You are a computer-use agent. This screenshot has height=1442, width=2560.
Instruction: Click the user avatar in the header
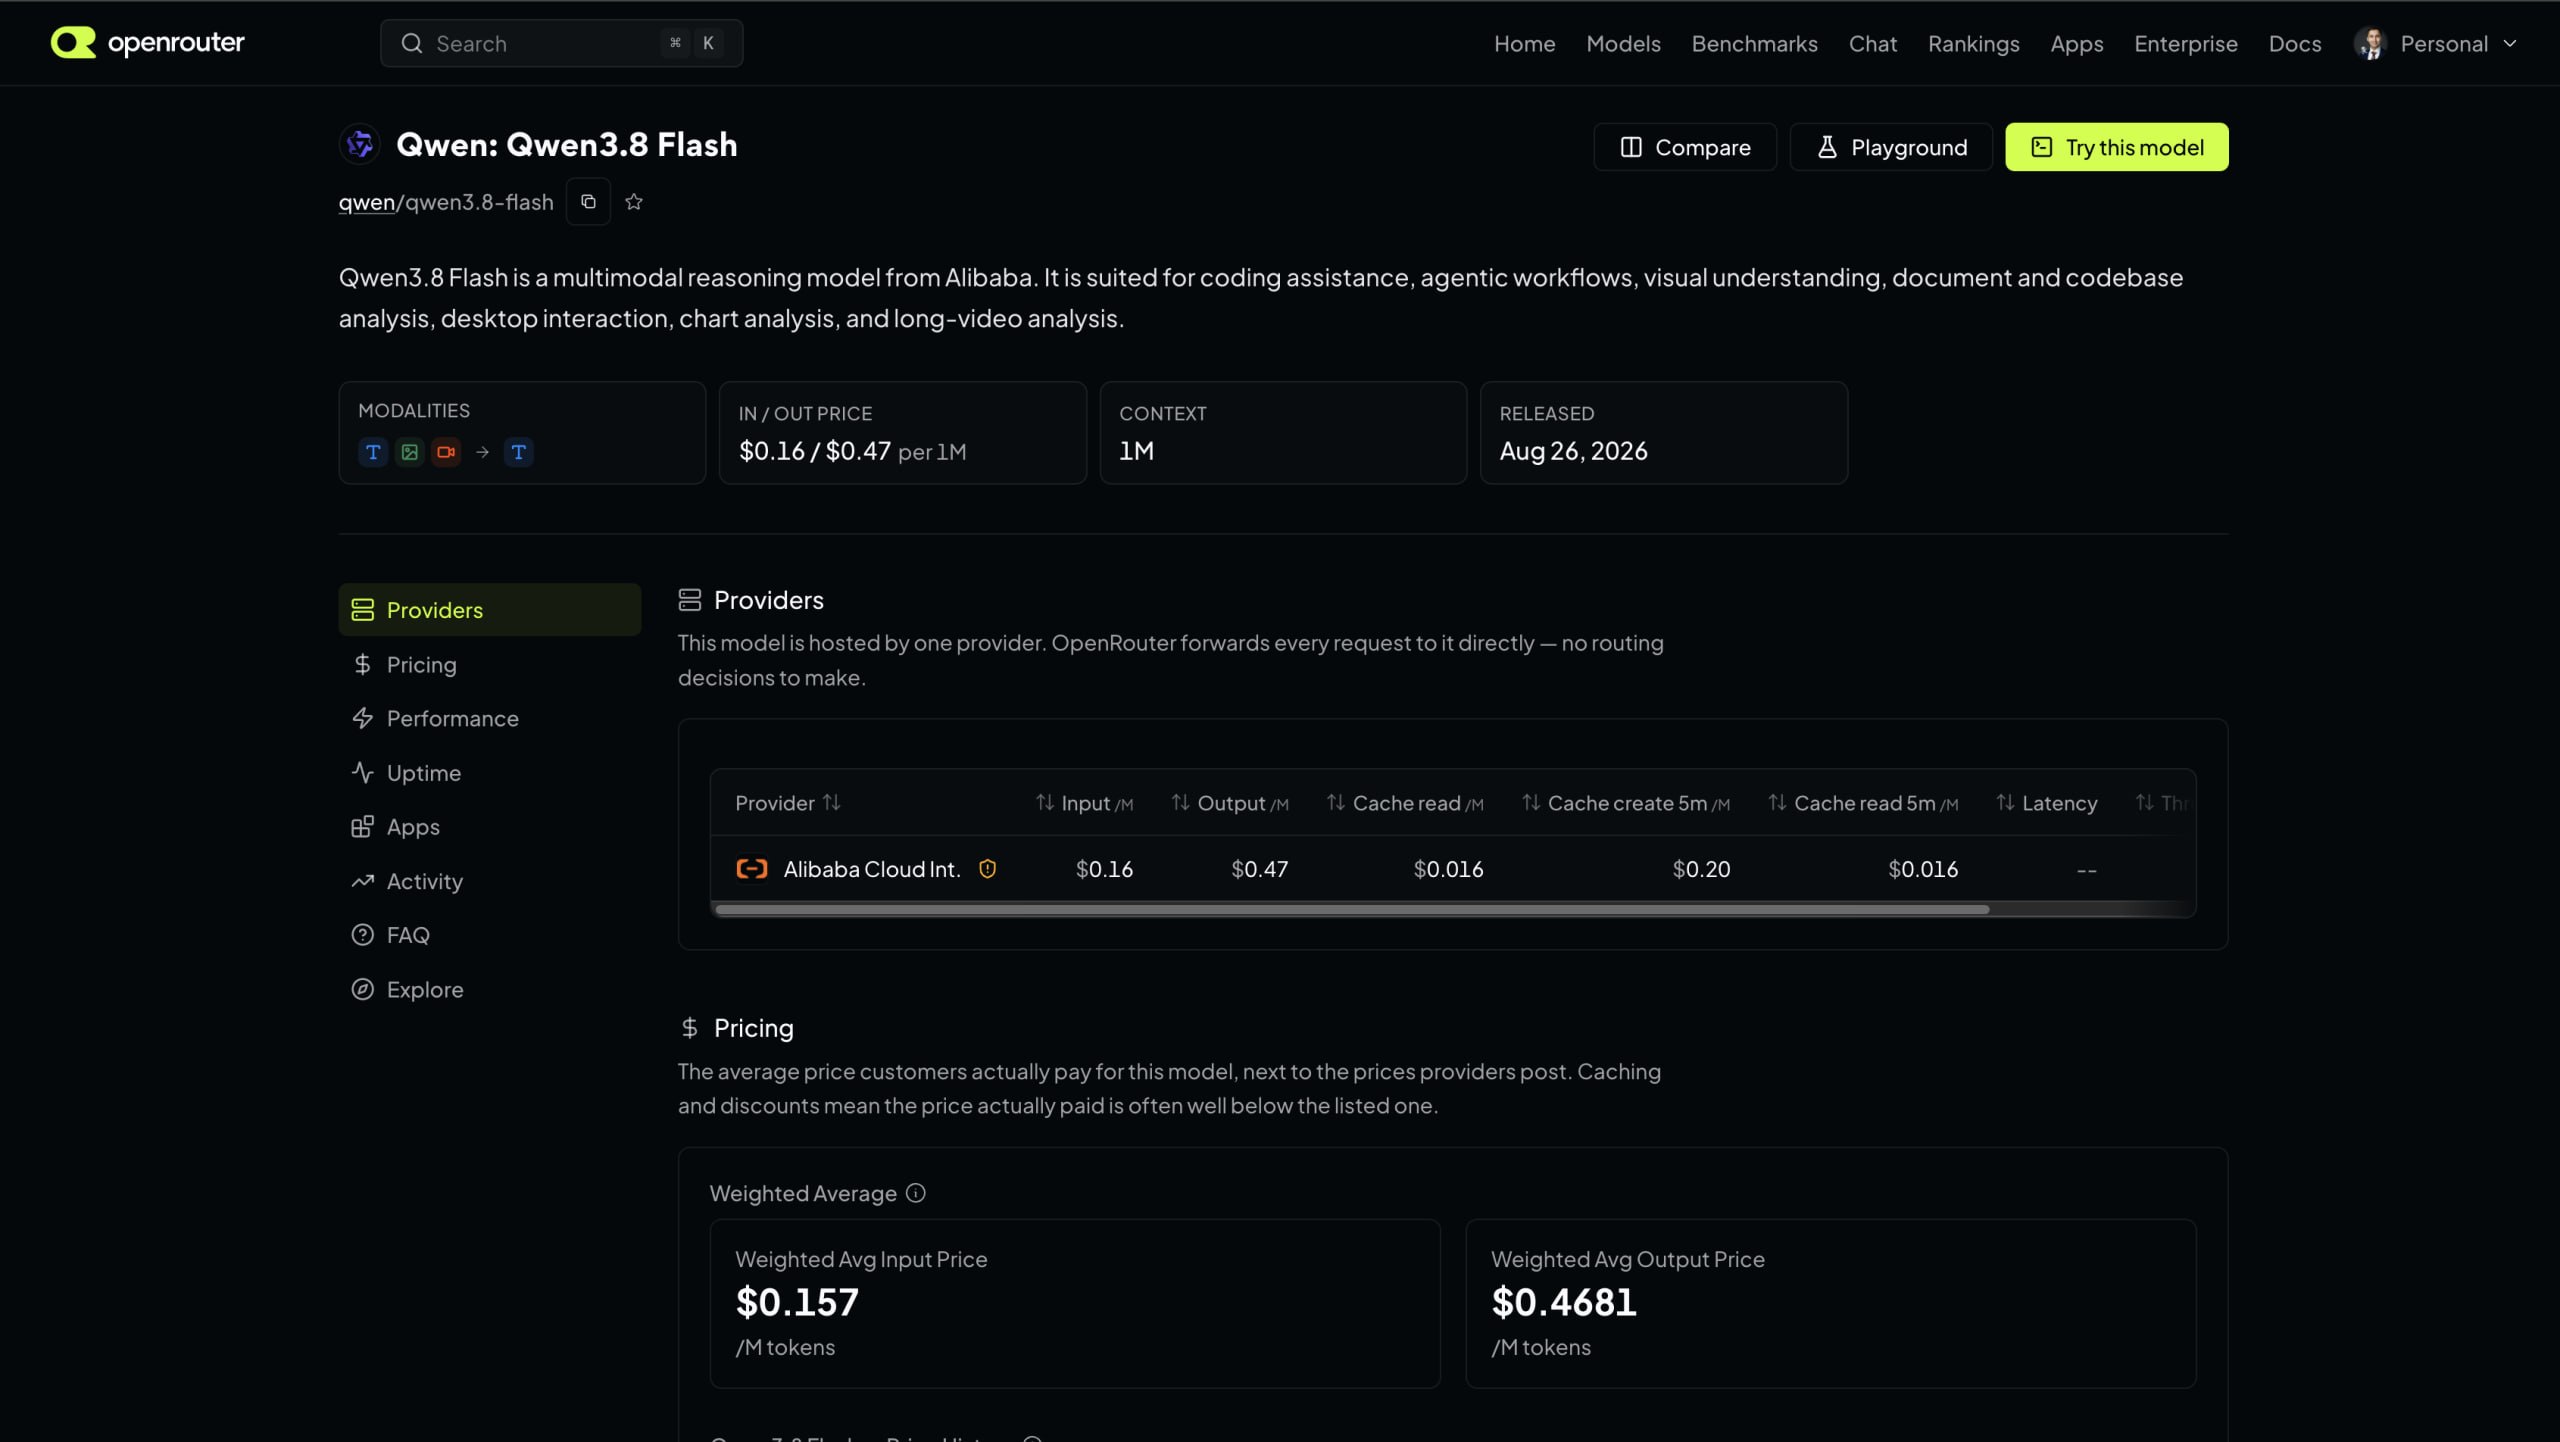coord(2371,43)
